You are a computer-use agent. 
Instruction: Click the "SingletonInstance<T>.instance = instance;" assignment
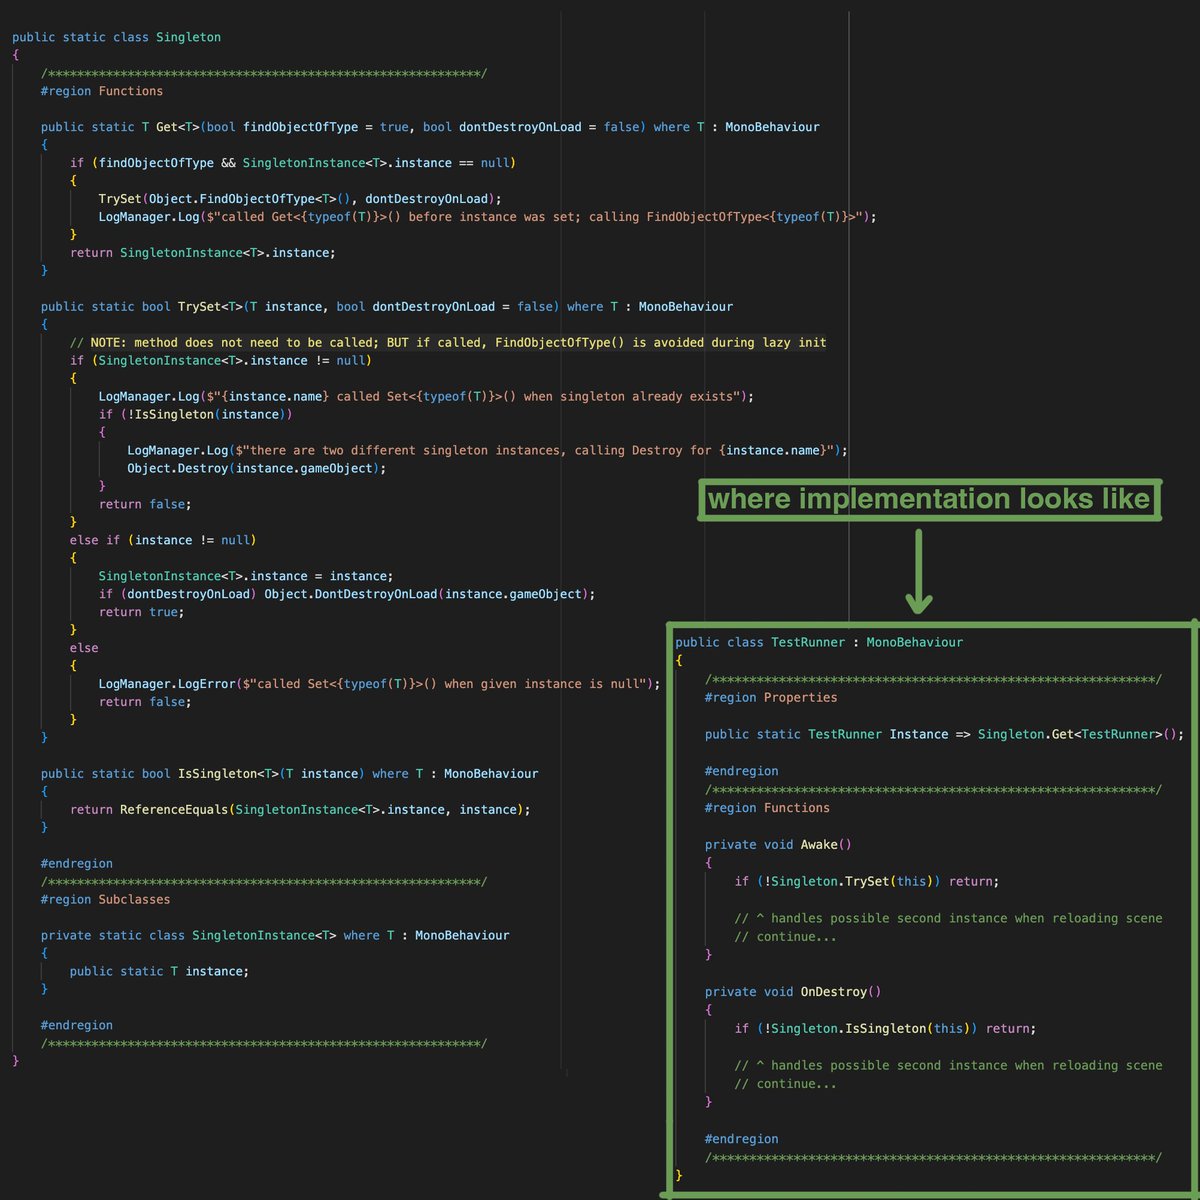coord(246,577)
